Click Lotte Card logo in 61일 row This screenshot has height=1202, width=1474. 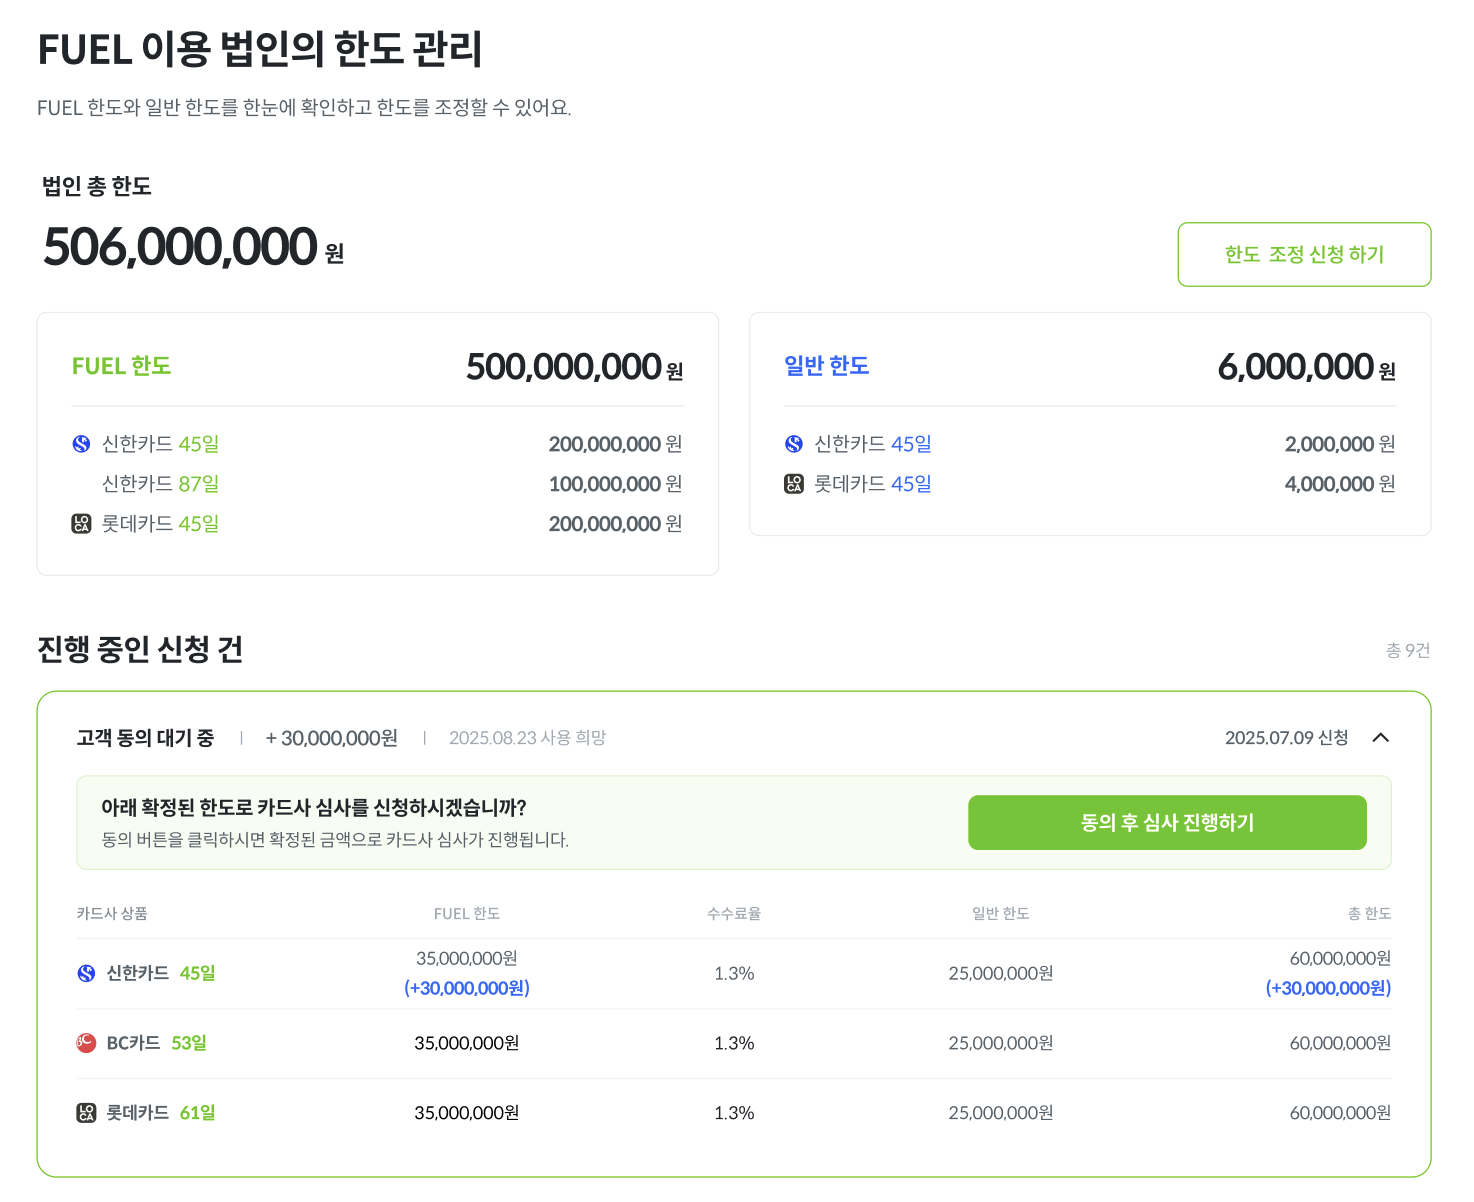click(87, 1113)
